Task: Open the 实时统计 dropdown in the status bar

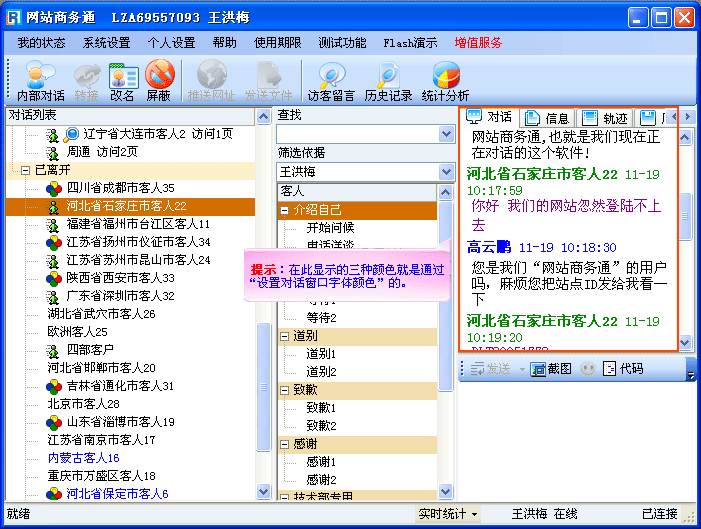Action: [448, 513]
